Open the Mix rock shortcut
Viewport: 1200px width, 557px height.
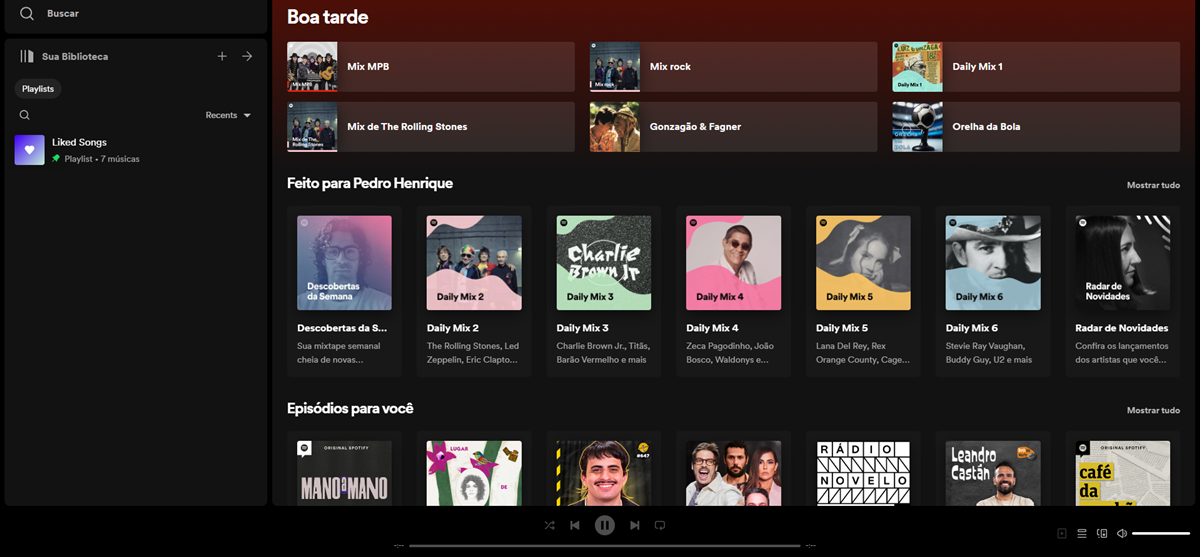coord(733,67)
